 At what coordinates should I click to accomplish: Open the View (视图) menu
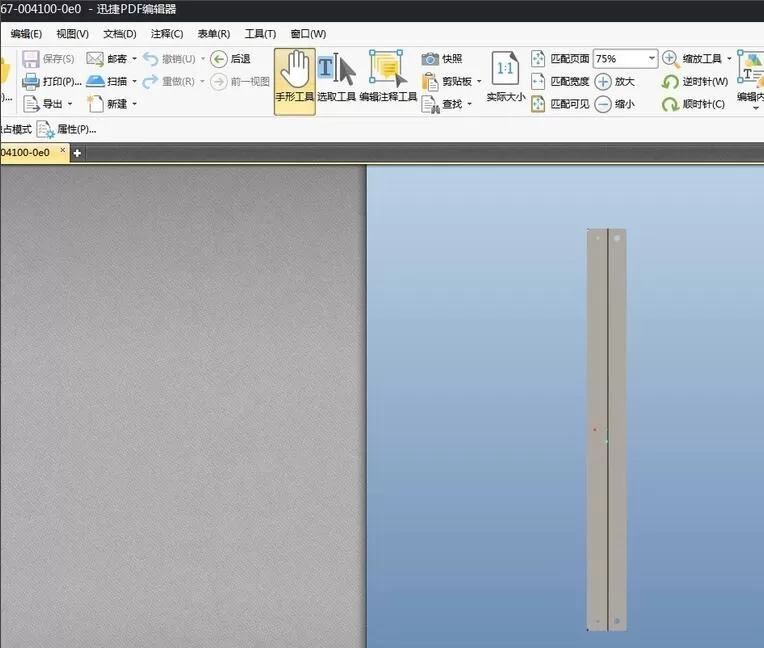(73, 34)
